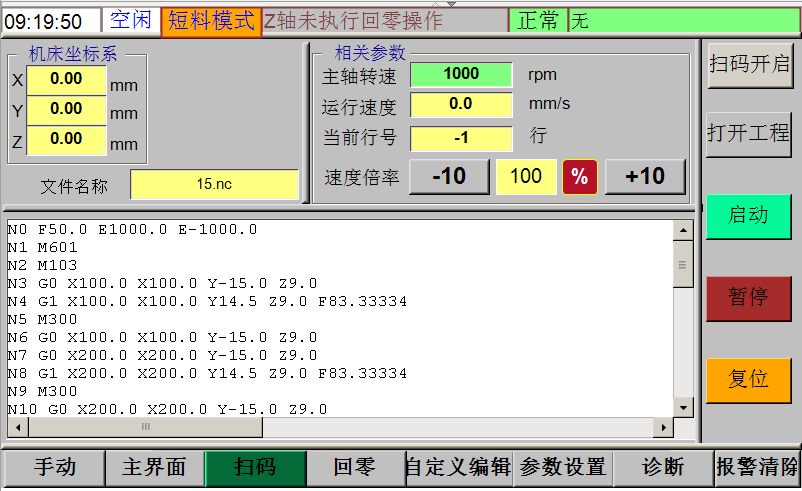Open project with 打开工程 button
The height and width of the screenshot is (491, 802).
tap(749, 133)
